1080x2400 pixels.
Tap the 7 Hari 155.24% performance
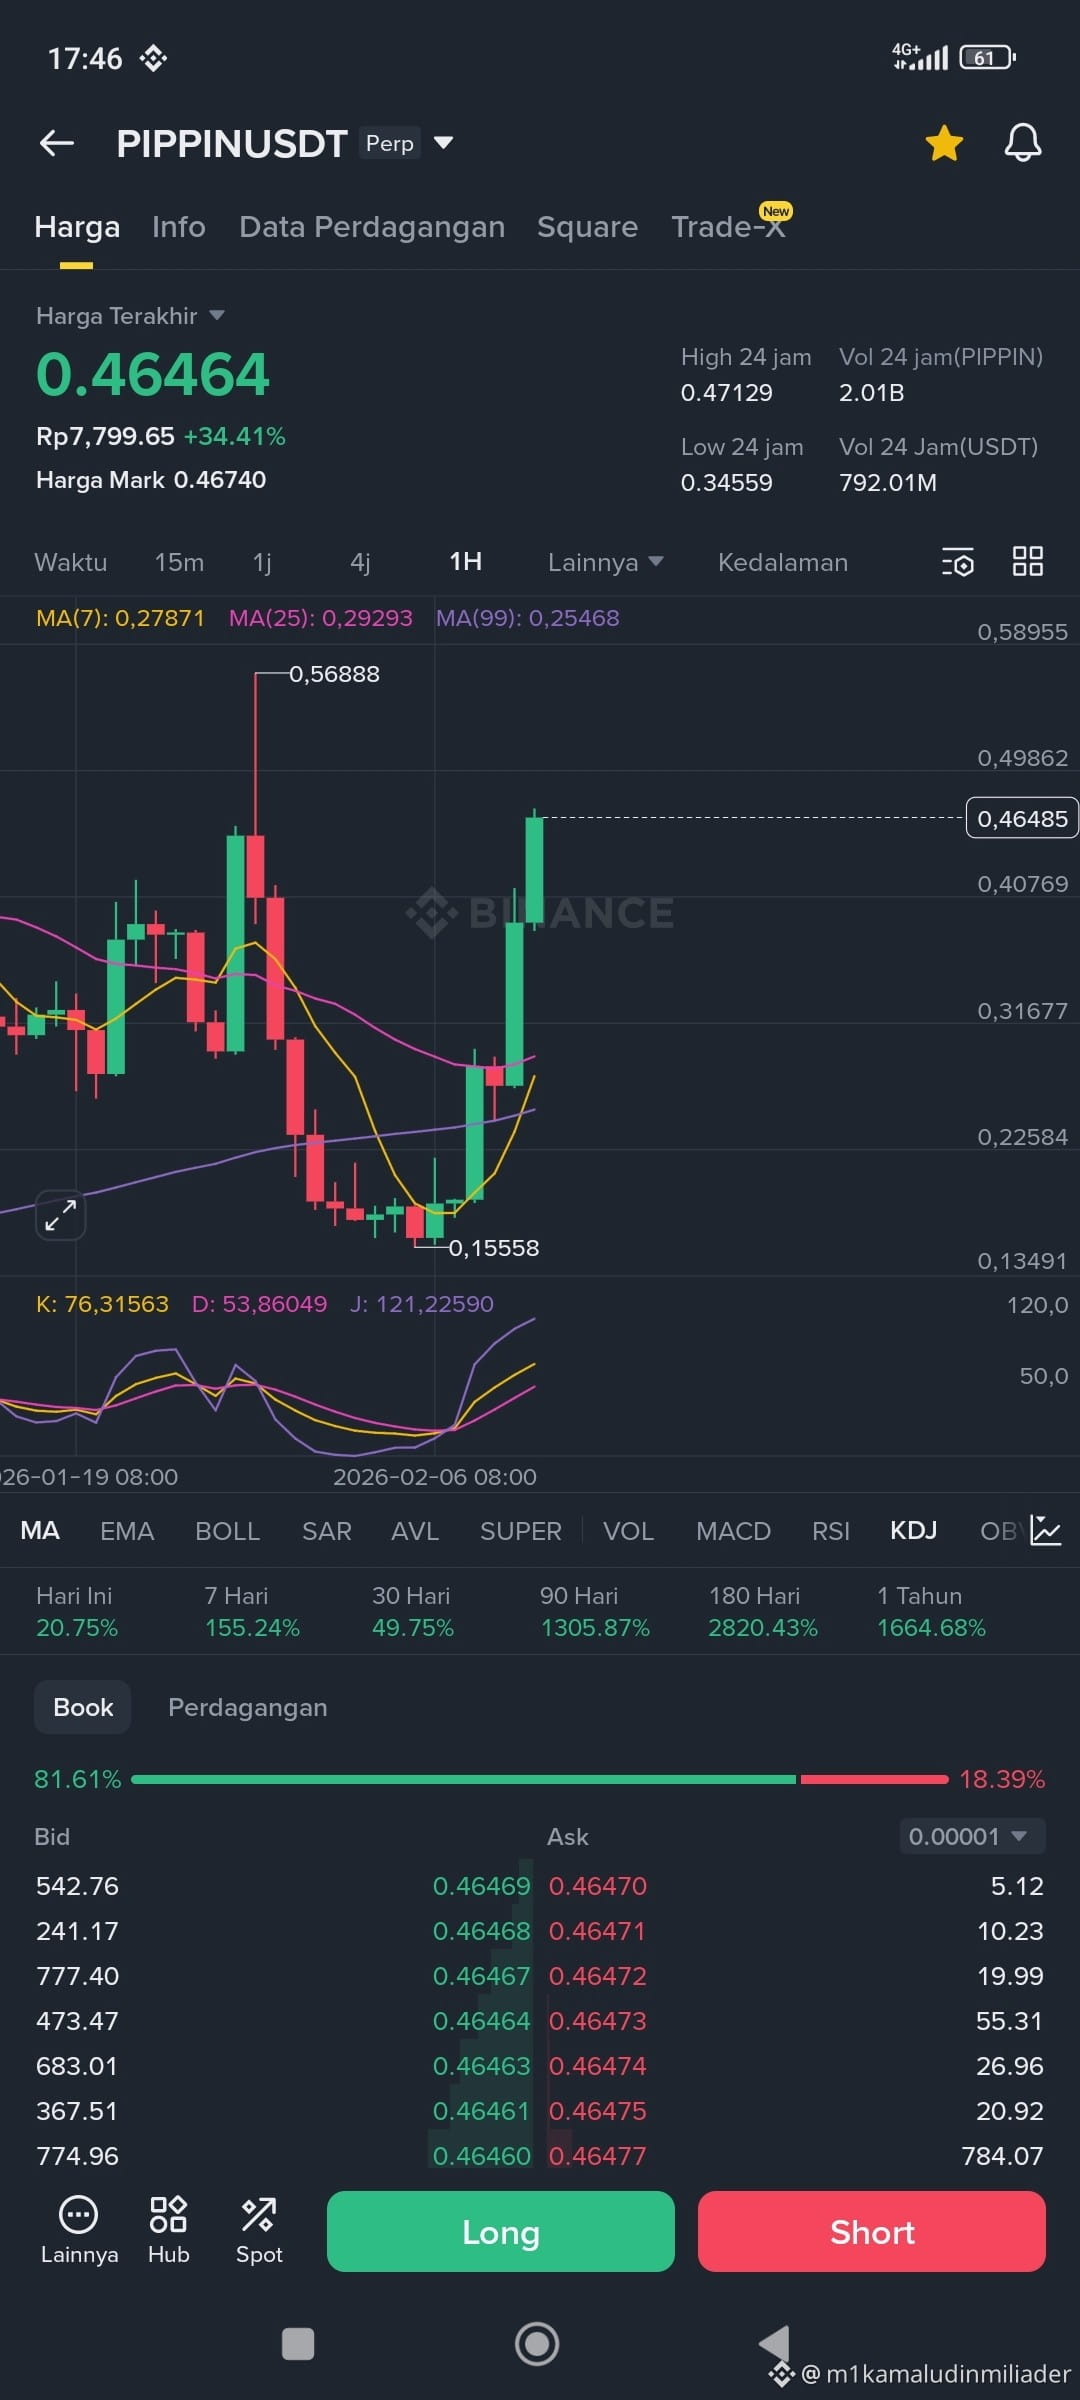coord(252,1611)
